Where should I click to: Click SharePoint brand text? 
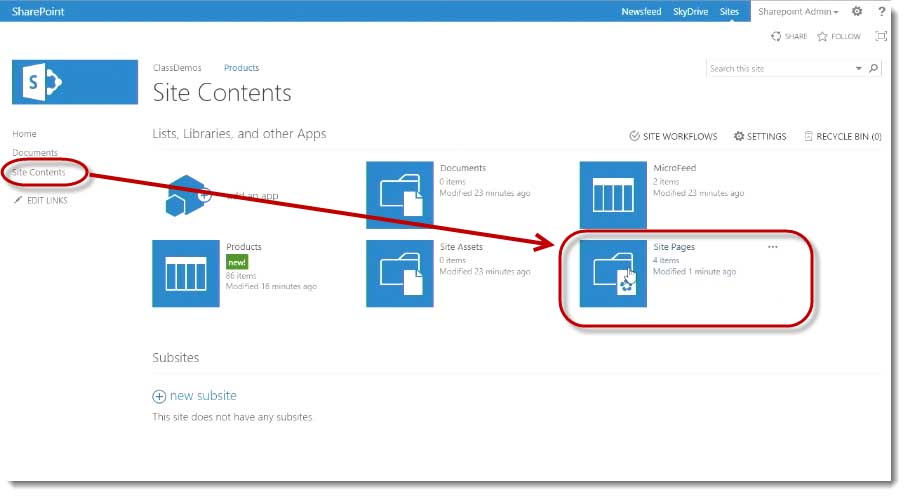[x=38, y=12]
